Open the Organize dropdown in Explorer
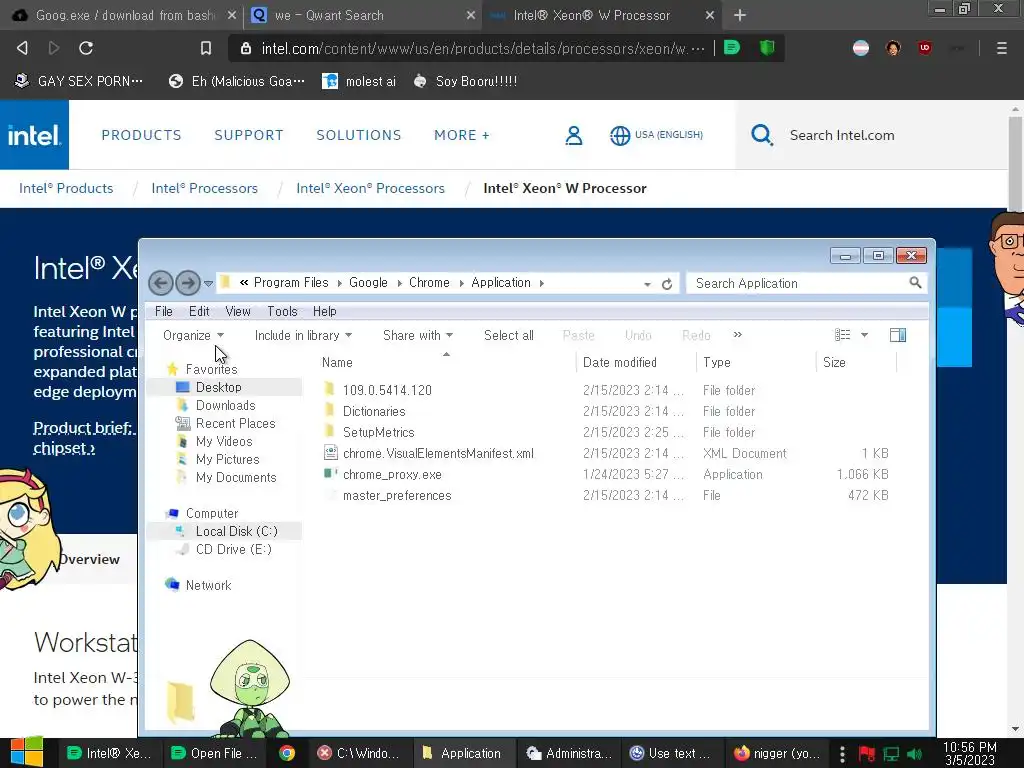 [193, 335]
